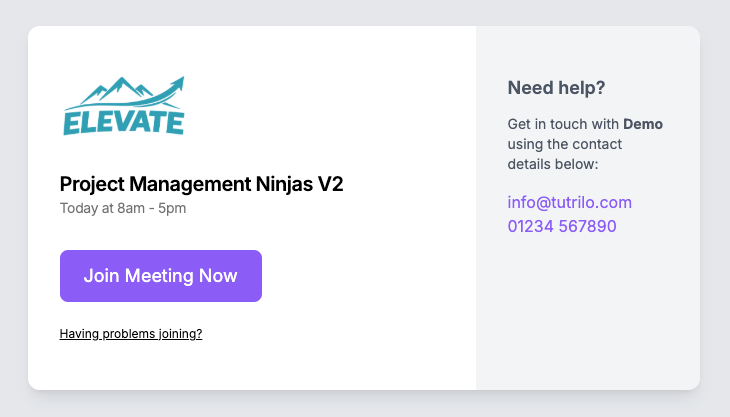Click the ELEVATE wordmark text

(123, 122)
